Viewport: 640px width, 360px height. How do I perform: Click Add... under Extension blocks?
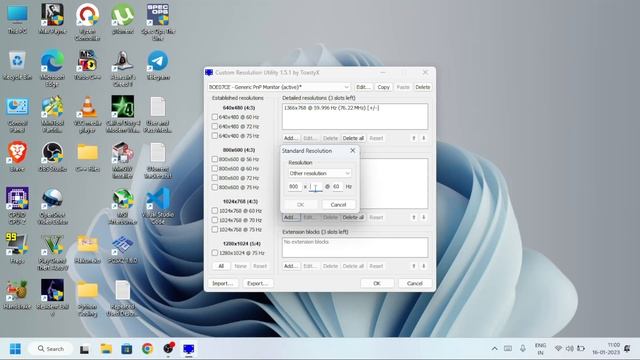click(x=291, y=266)
